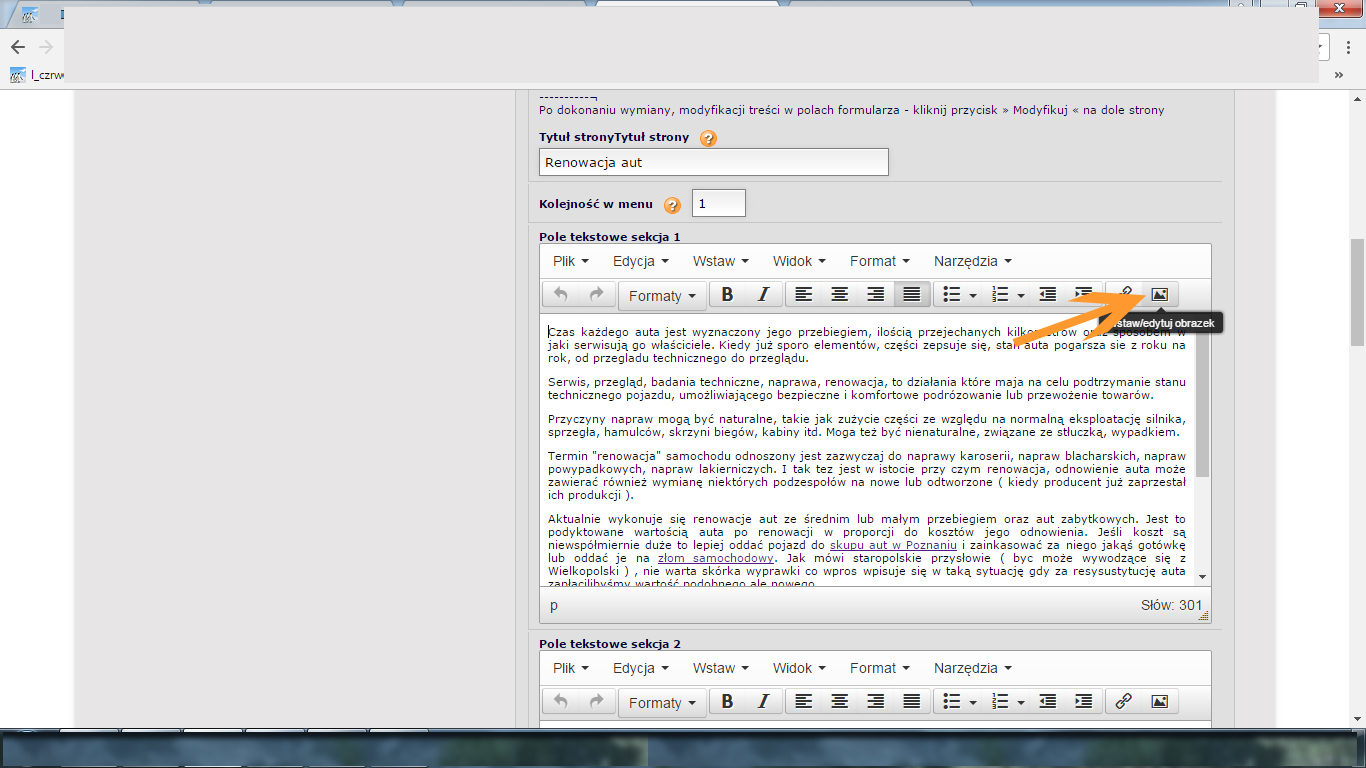The height and width of the screenshot is (768, 1366).
Task: Insert link in section 2 editor
Action: tap(1124, 702)
